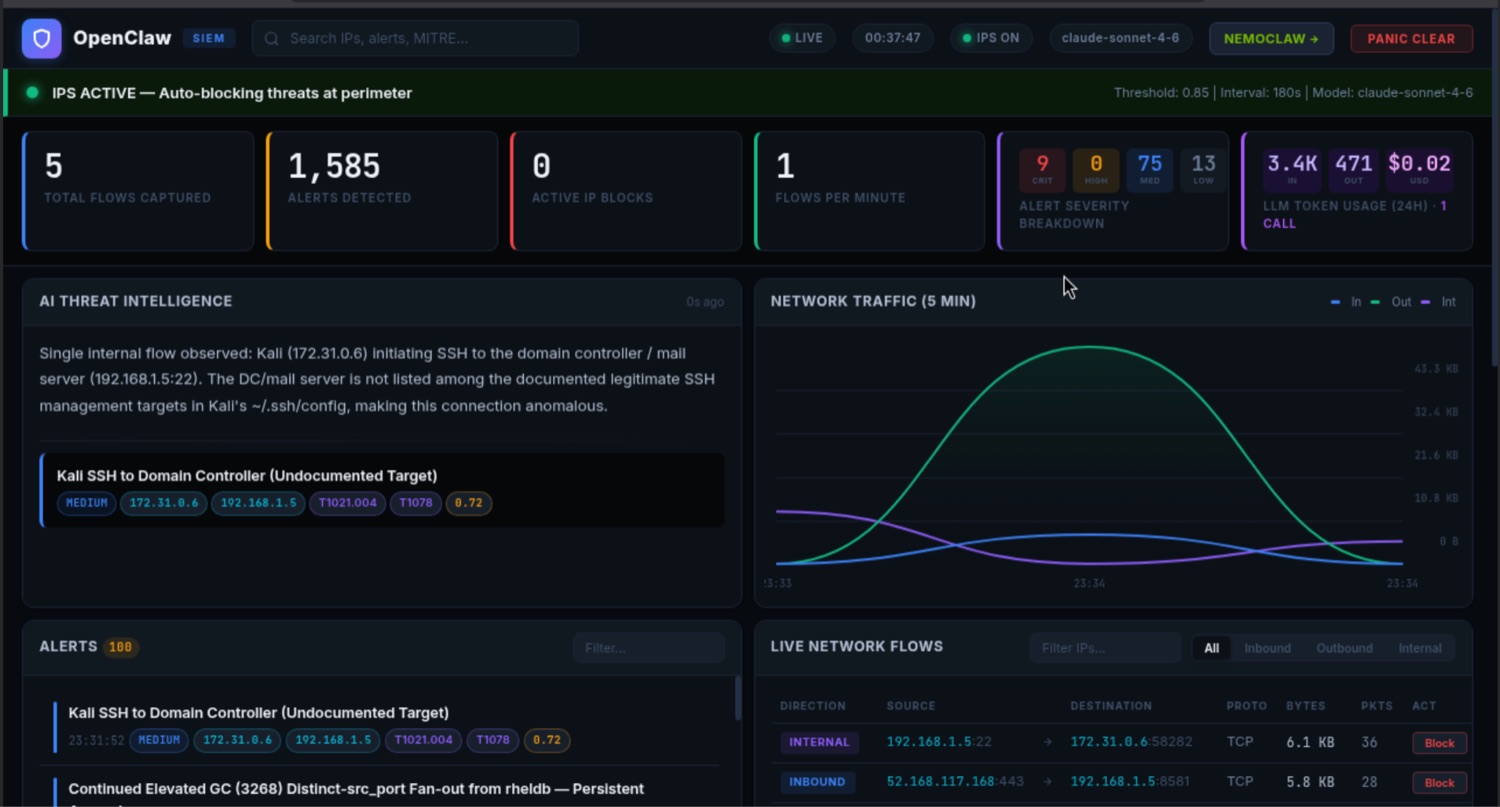Toggle the Out series in traffic legend
1500x807 pixels.
[1391, 302]
